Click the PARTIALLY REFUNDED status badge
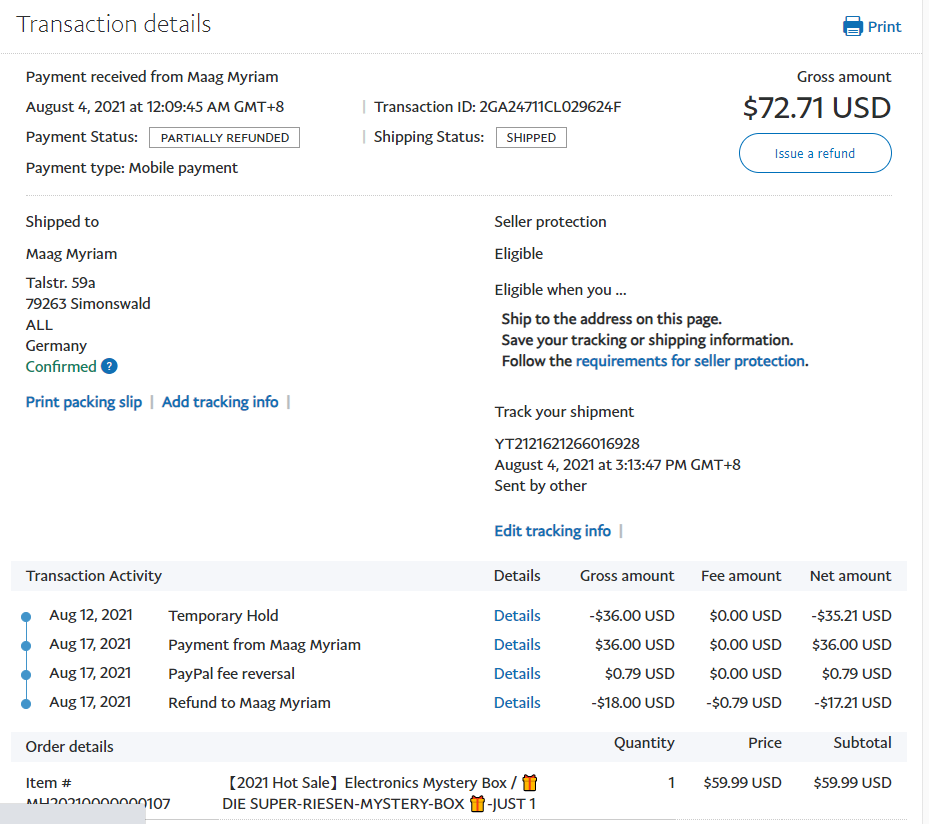This screenshot has height=824, width=929. 225,138
